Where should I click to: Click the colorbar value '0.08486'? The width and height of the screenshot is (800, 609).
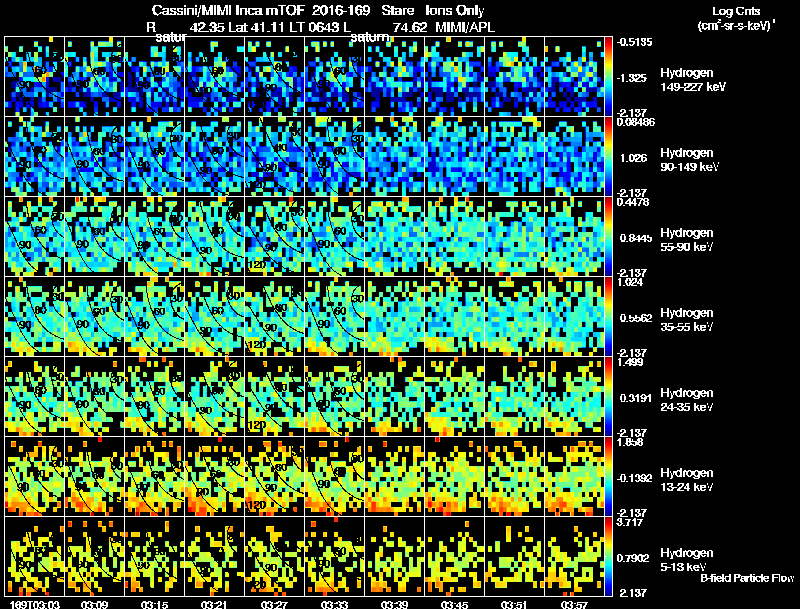tap(636, 122)
